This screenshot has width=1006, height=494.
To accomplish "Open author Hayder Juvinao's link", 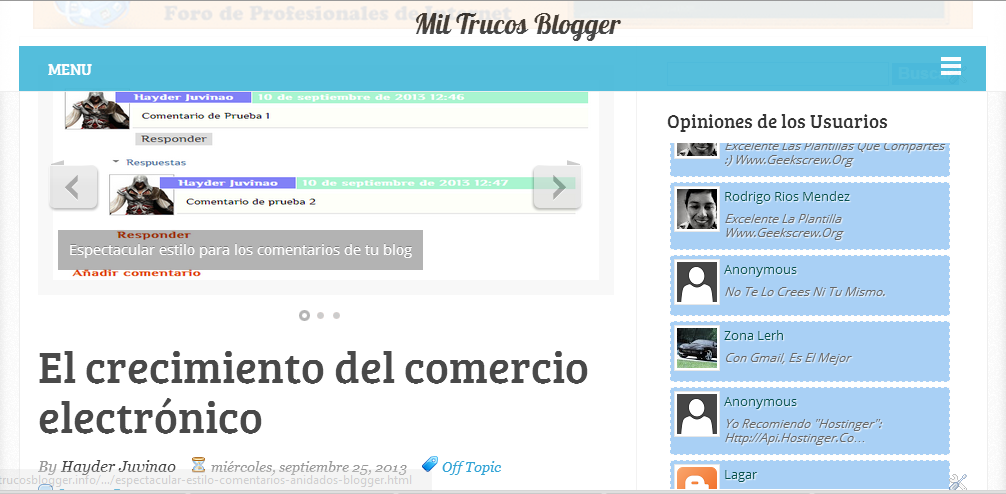I will click(x=118, y=467).
